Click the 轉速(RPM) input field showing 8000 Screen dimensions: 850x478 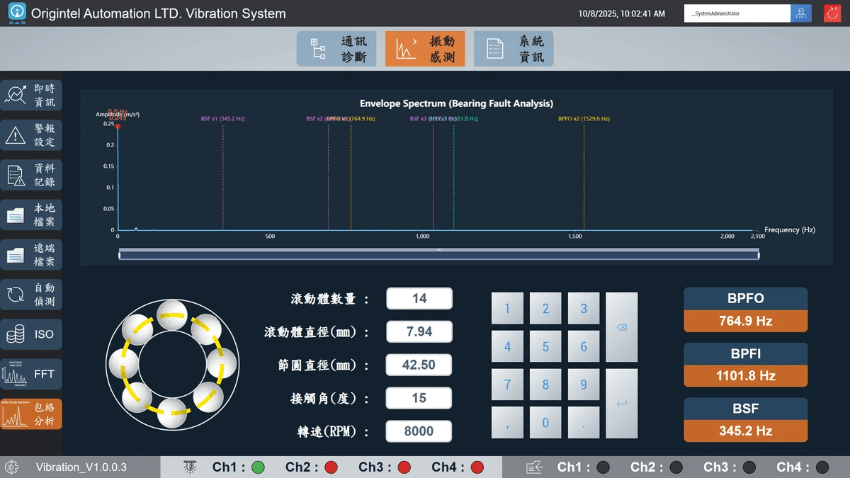coord(418,431)
